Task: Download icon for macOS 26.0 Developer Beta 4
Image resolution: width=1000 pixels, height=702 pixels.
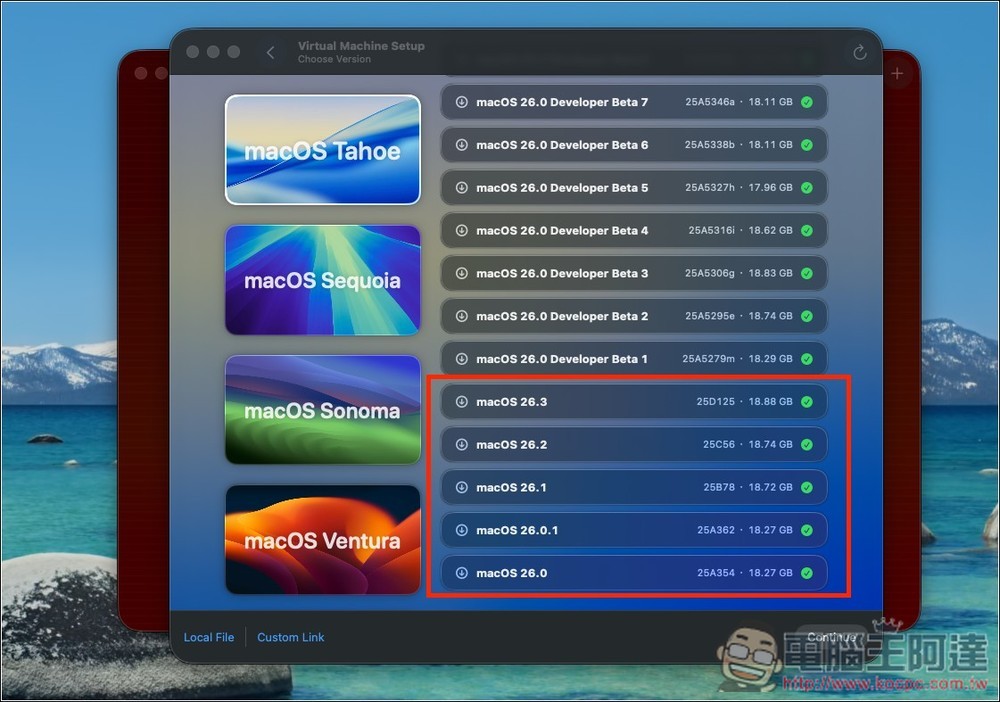Action: click(x=462, y=230)
